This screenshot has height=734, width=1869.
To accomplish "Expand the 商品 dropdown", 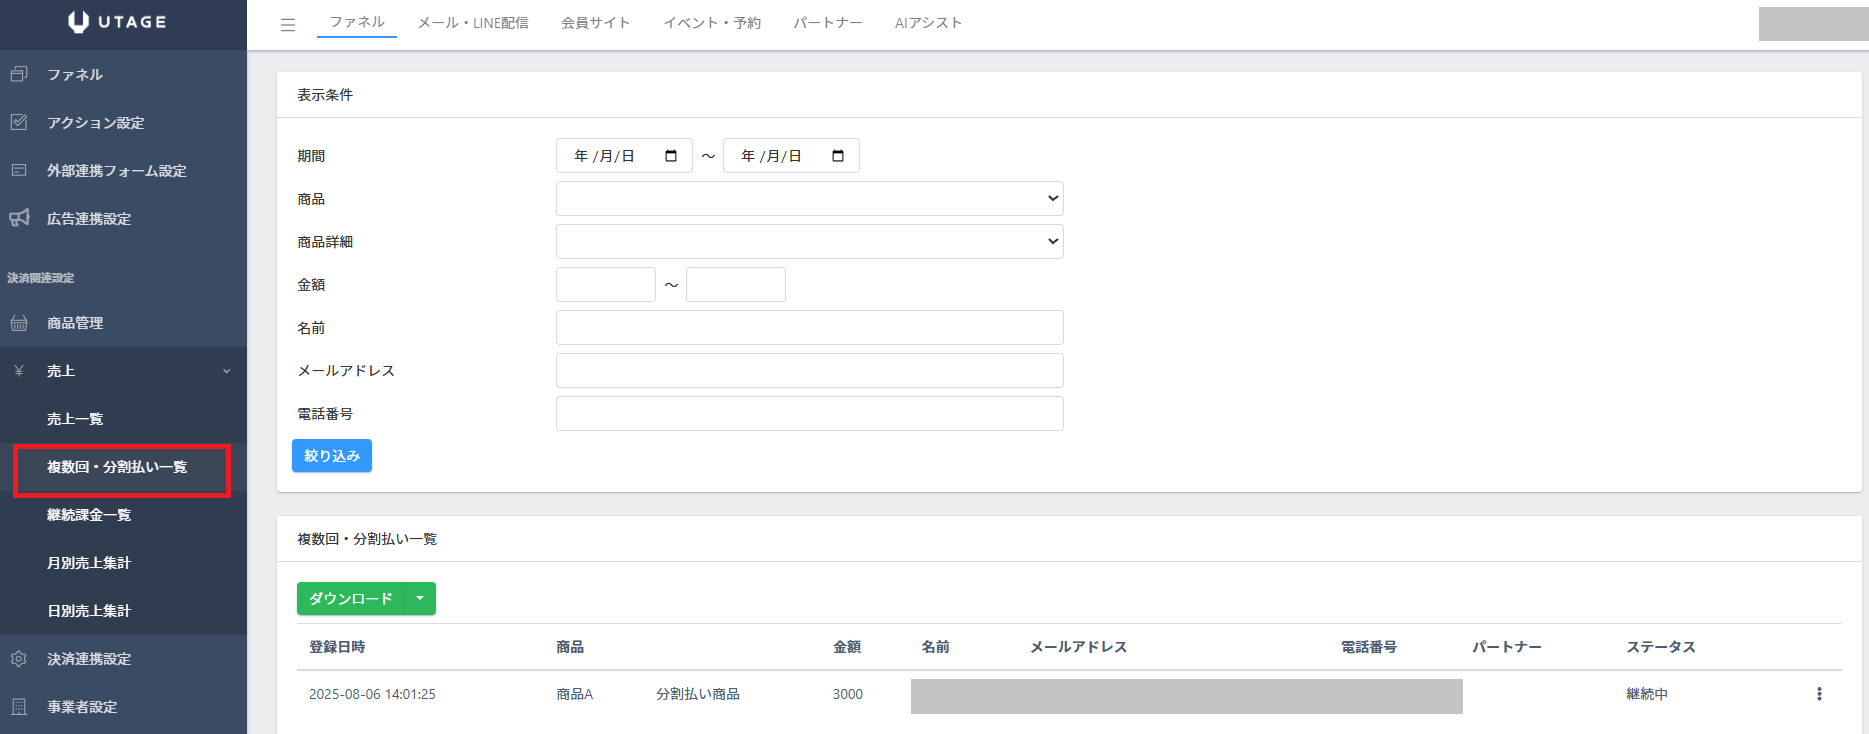I will click(809, 199).
